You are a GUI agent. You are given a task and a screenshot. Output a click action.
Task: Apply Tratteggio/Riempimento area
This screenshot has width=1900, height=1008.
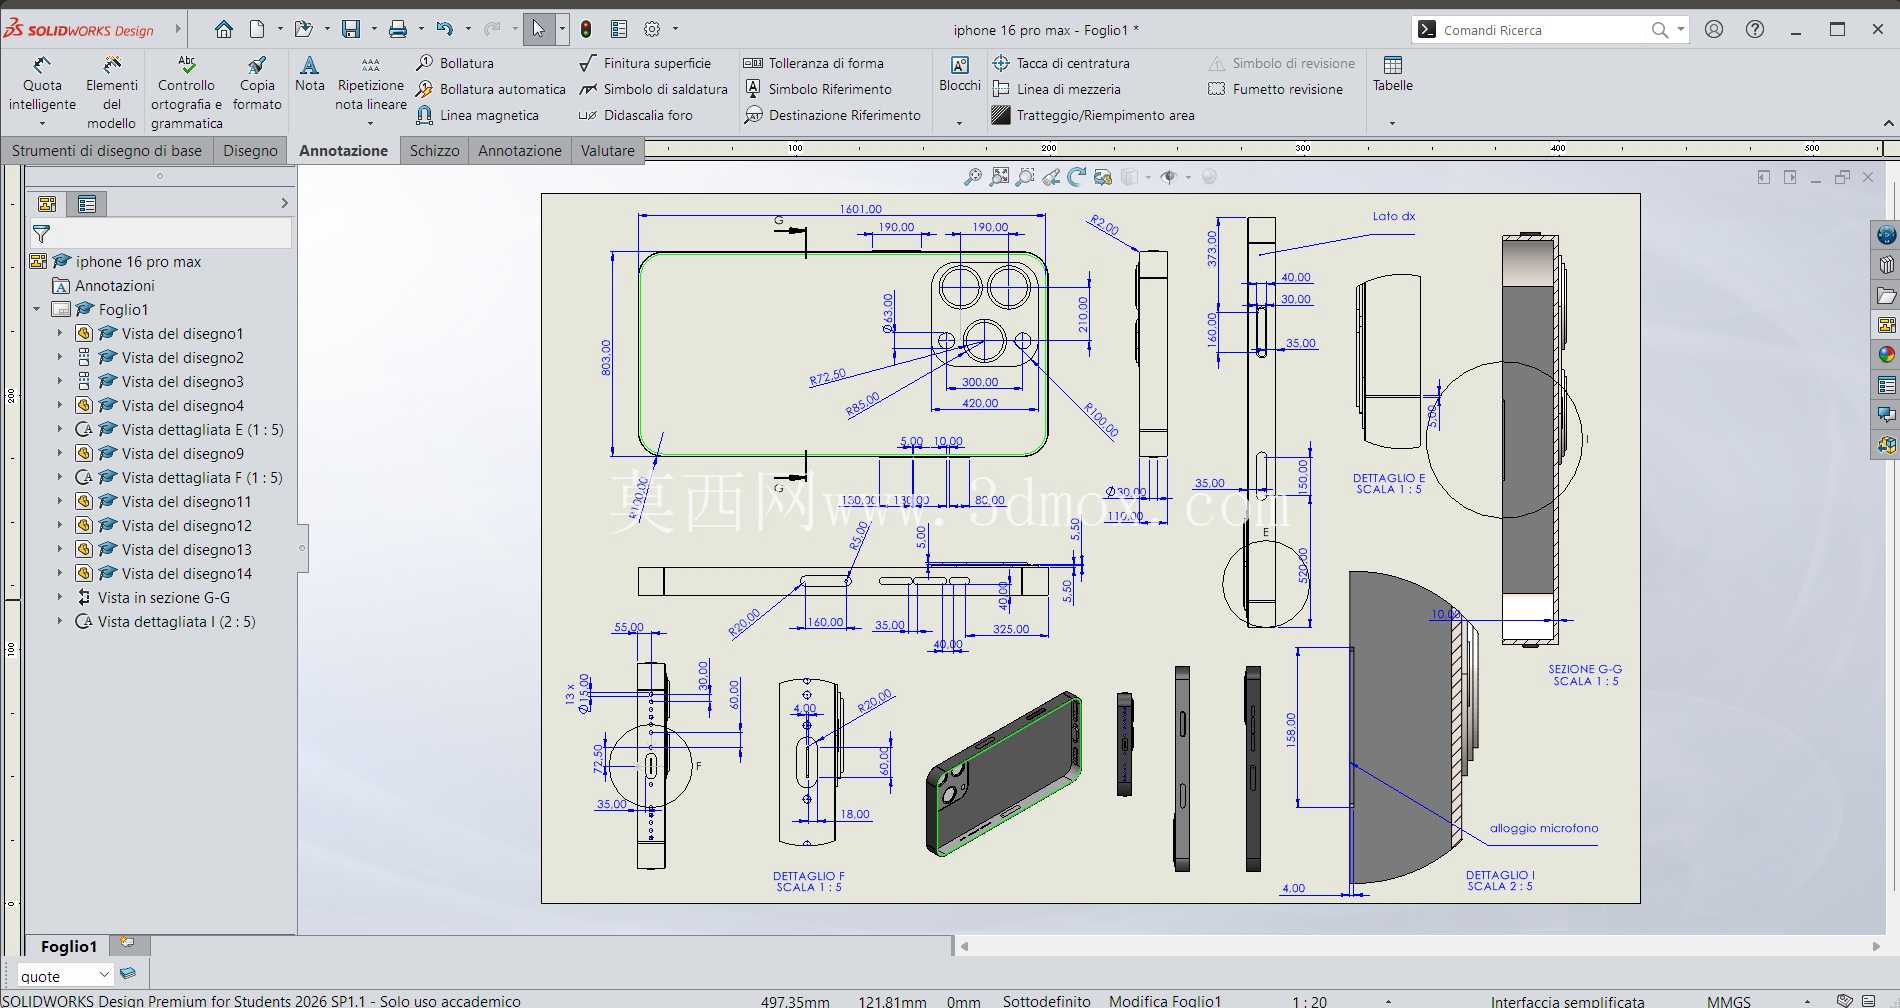coord(1093,115)
